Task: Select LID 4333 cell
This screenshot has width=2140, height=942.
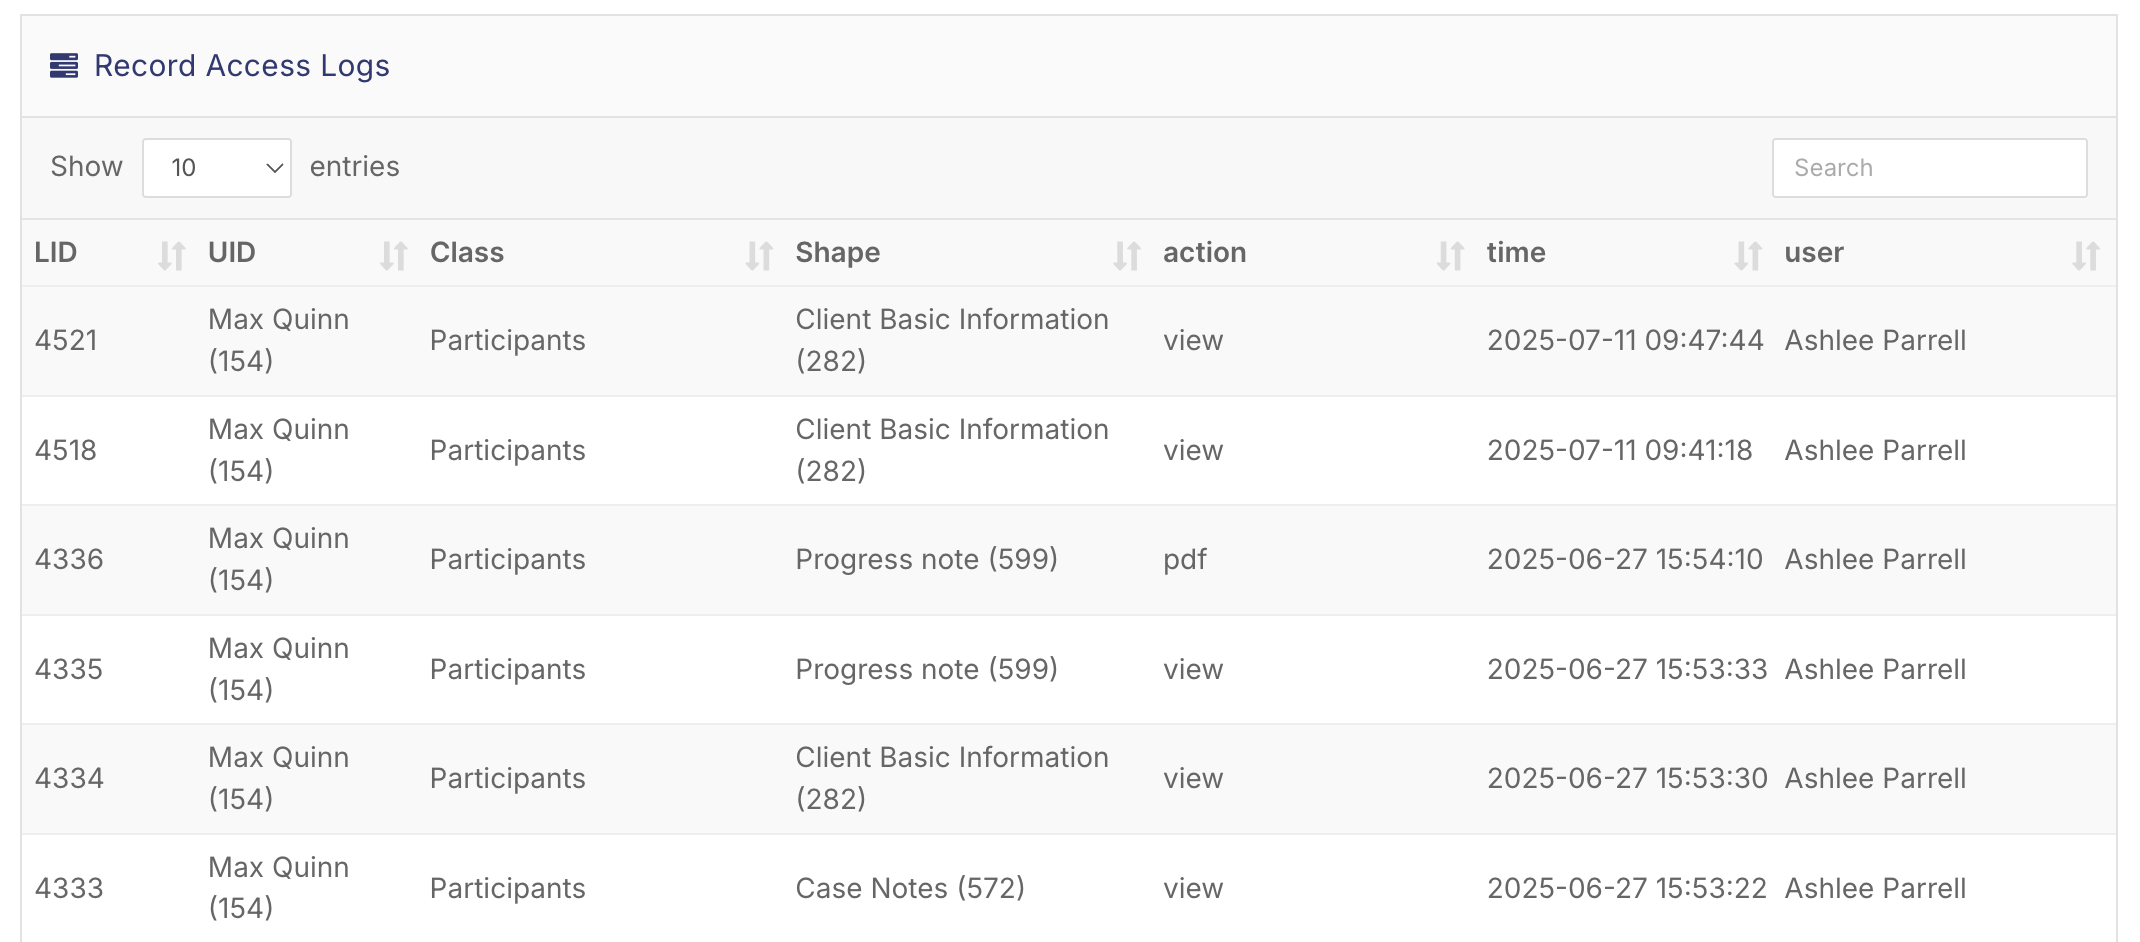Action: (69, 889)
